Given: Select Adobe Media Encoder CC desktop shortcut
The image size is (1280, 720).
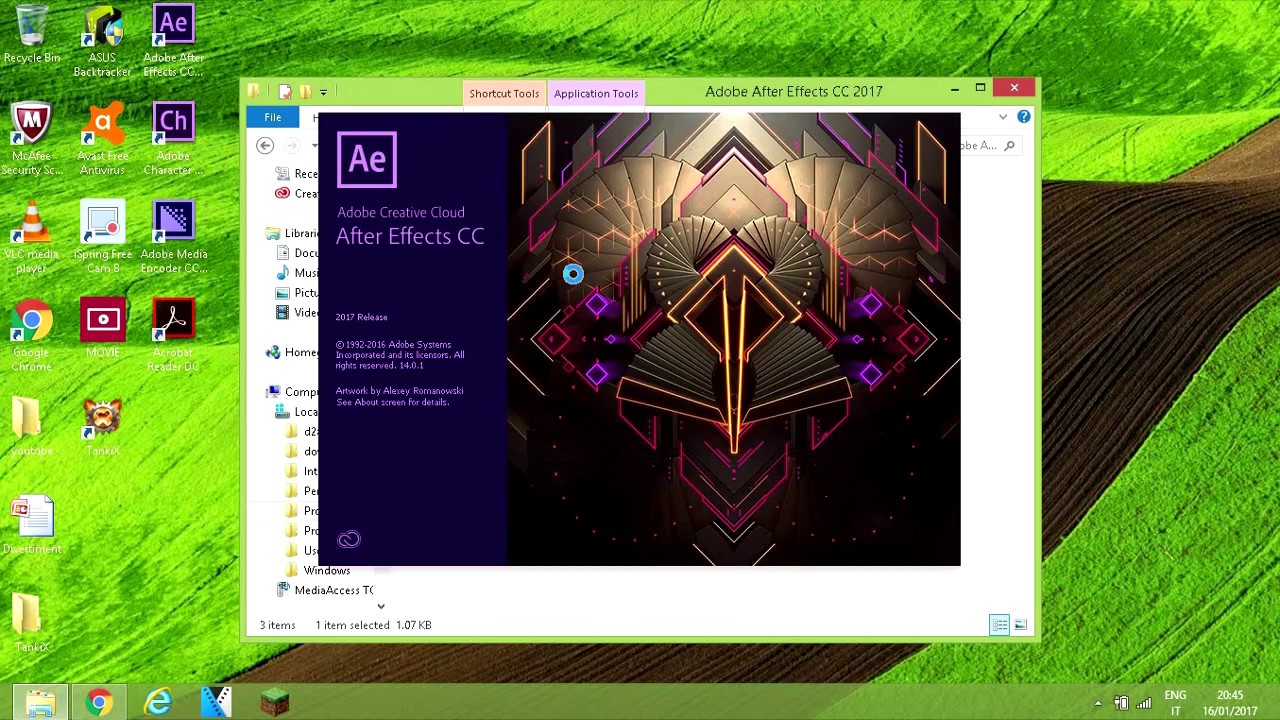Looking at the screenshot, I should tap(173, 237).
